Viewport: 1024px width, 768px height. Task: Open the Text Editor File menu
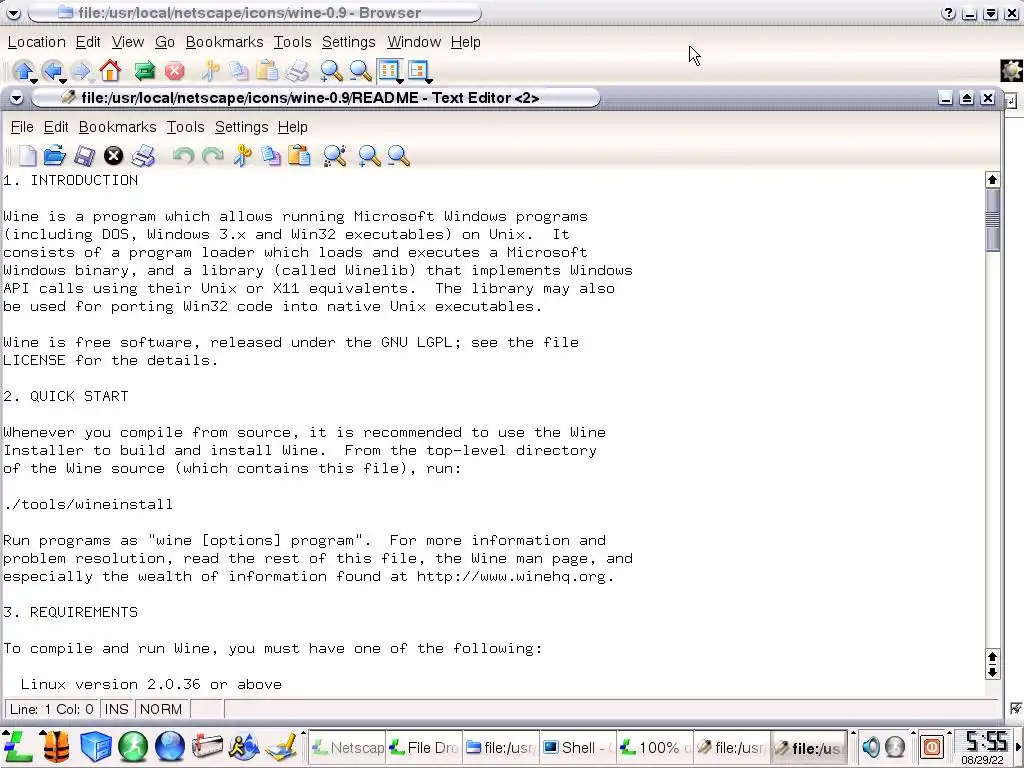point(22,127)
